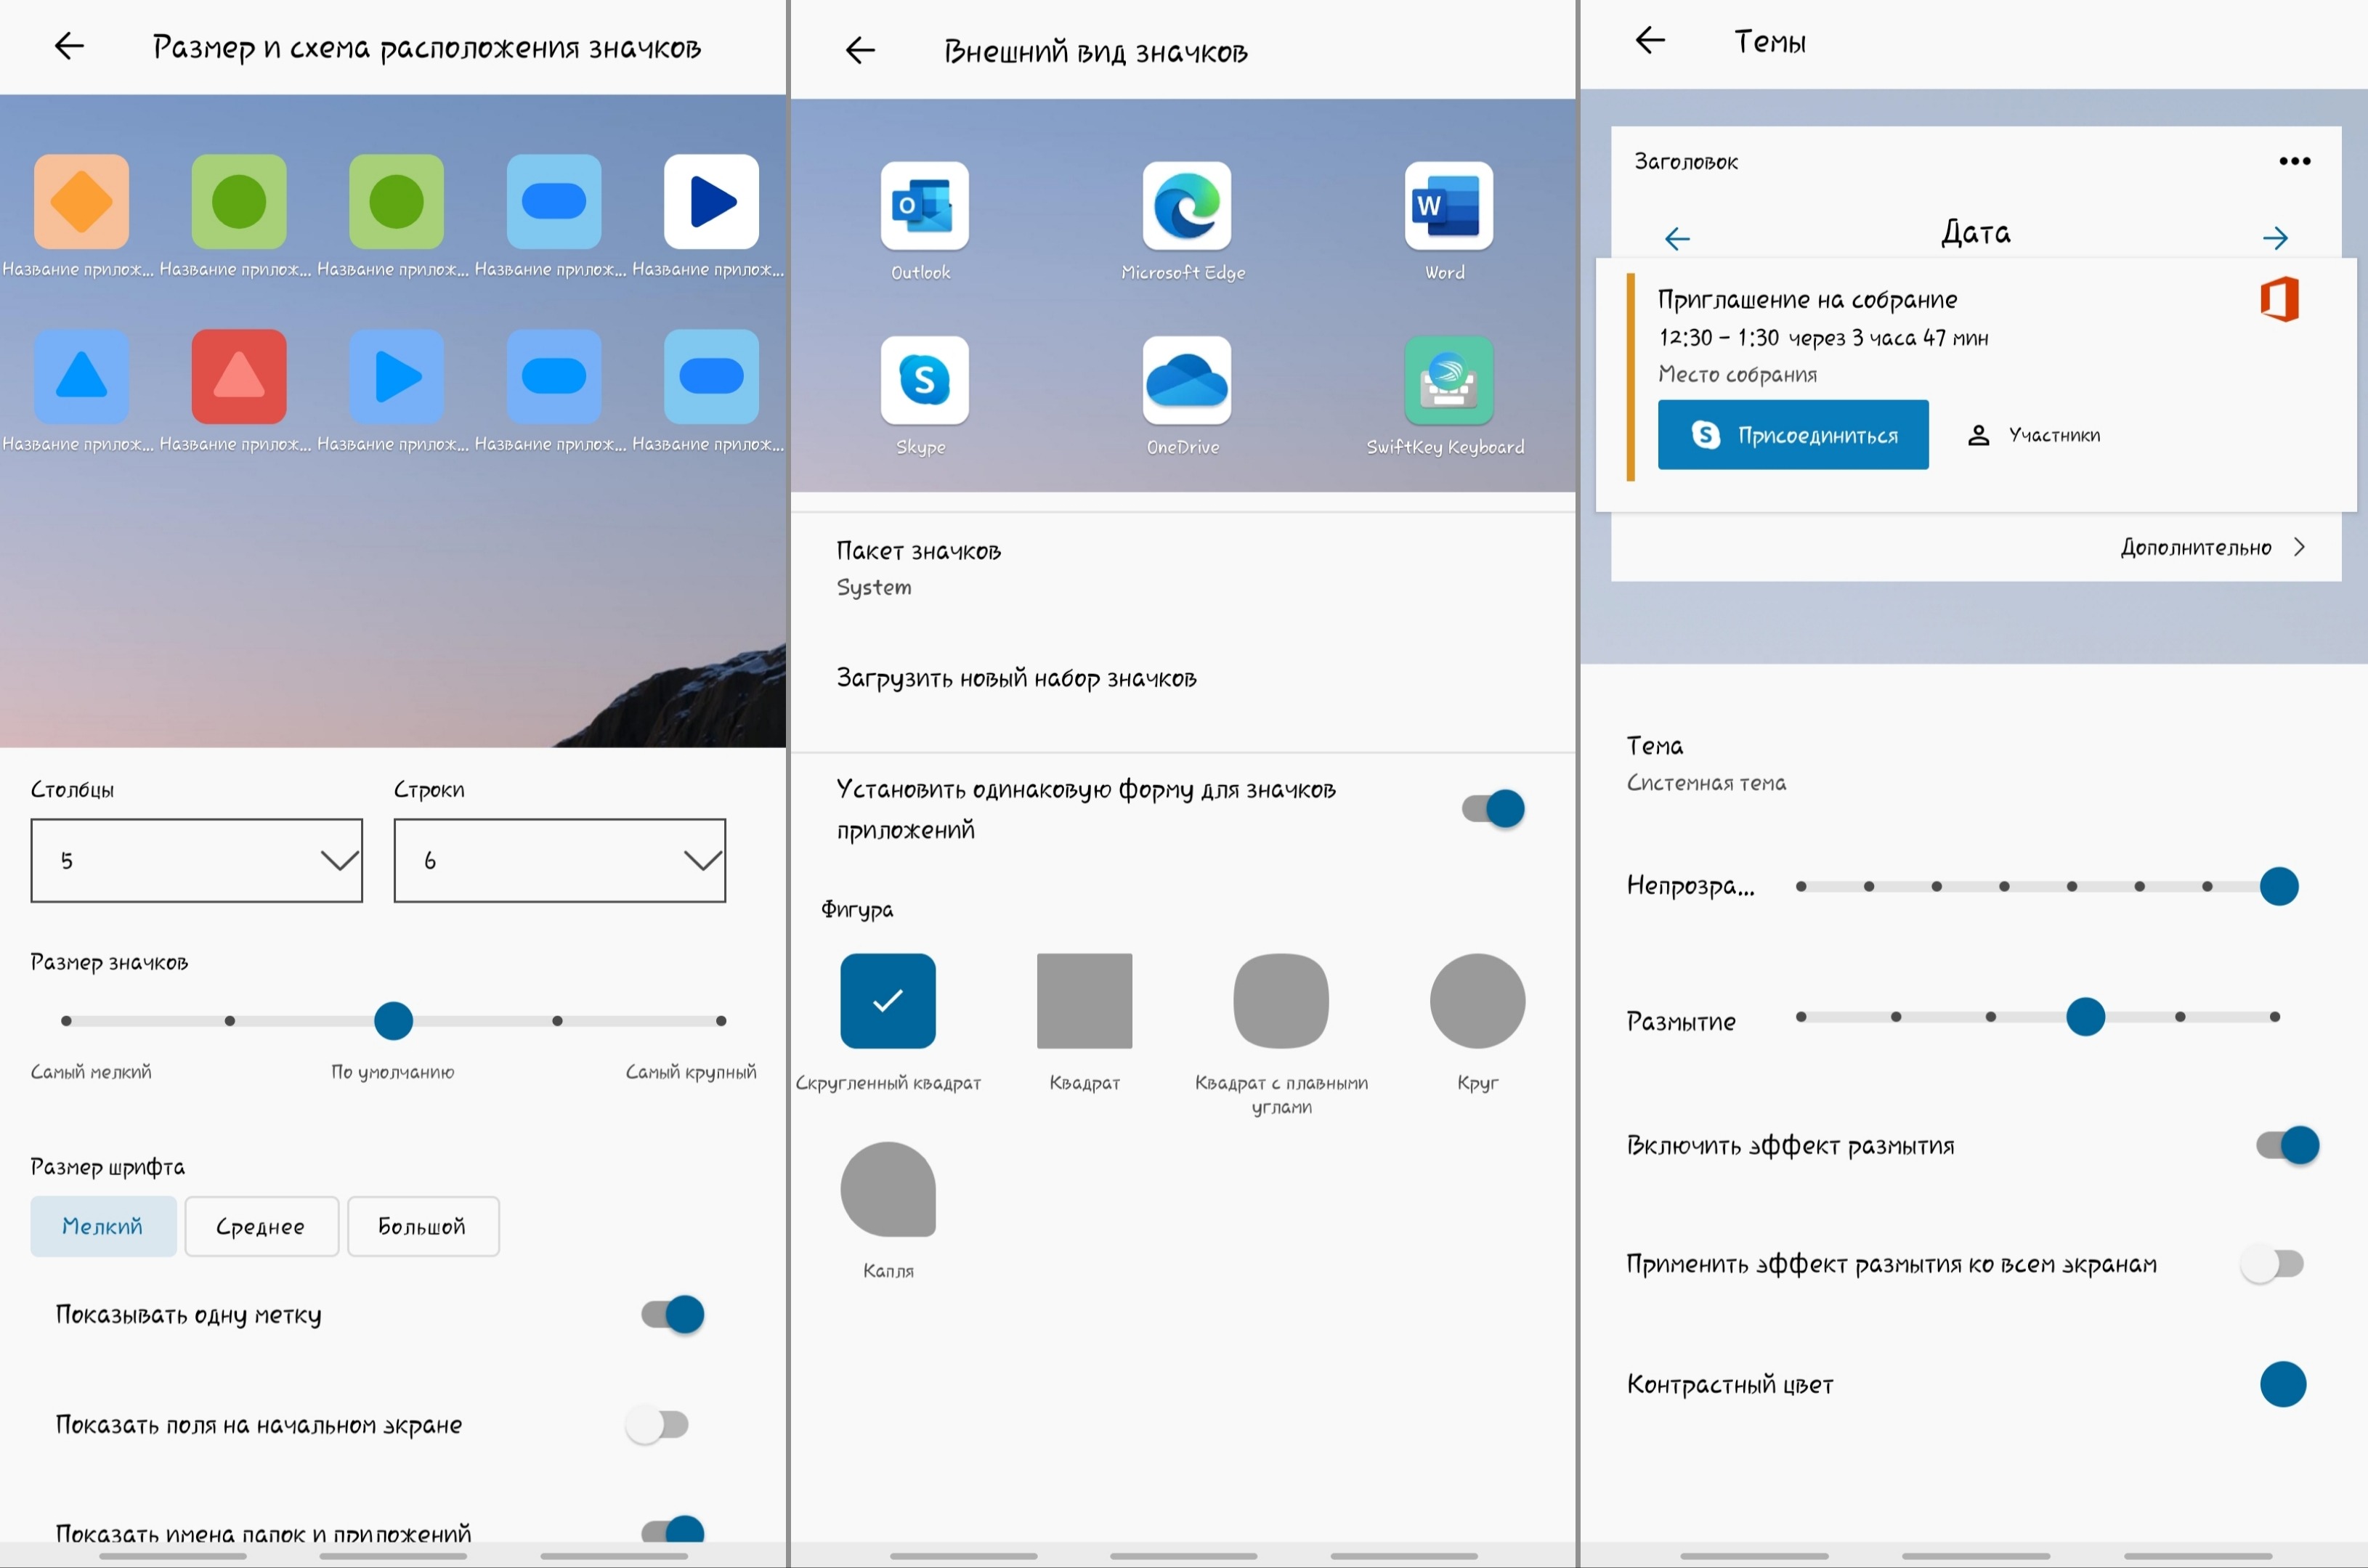Open the three-dot menu next to Заголовок

(2294, 161)
